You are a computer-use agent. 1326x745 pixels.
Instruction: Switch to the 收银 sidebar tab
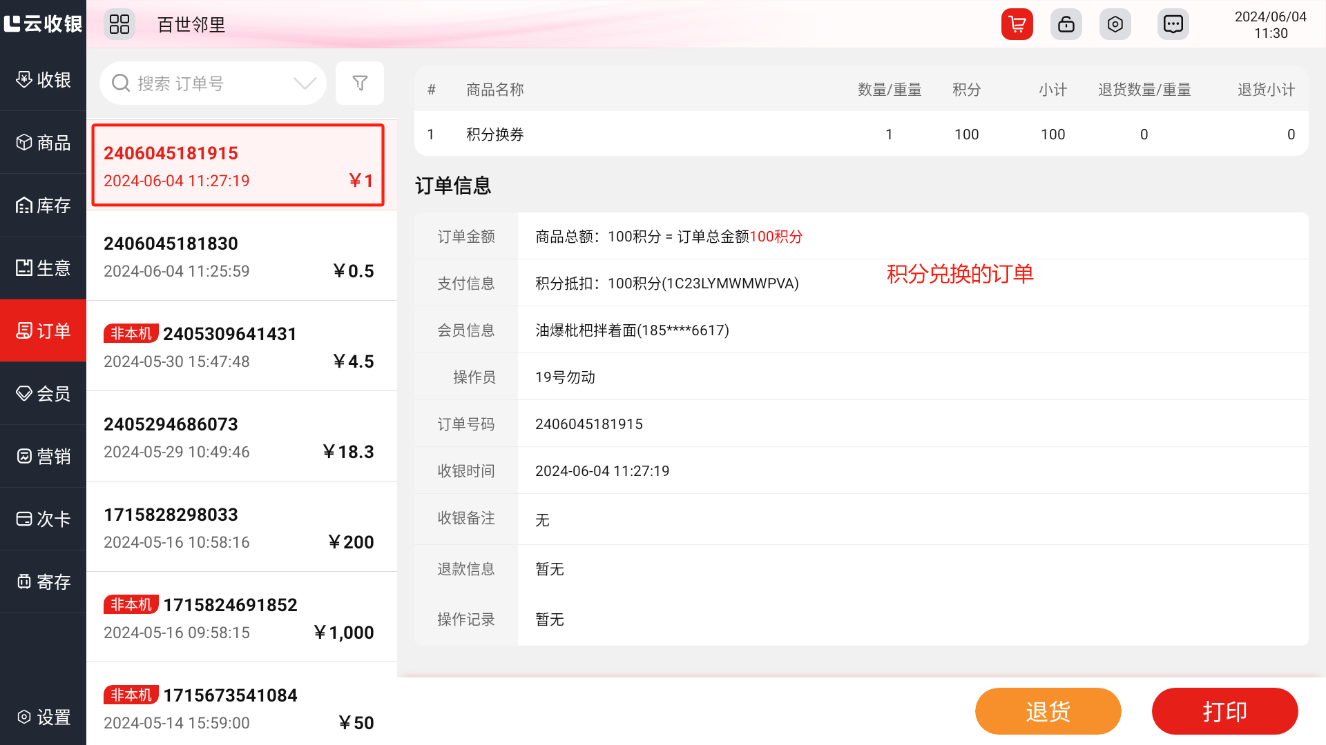pos(43,80)
